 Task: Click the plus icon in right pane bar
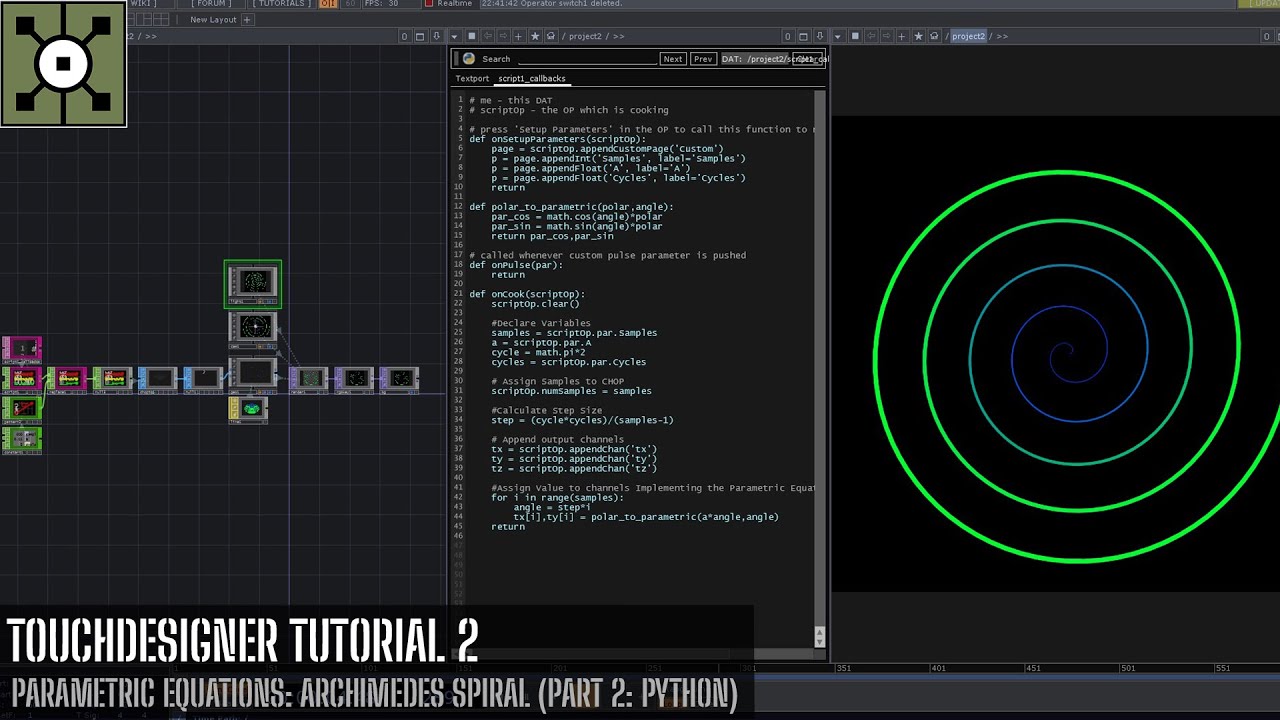[x=901, y=36]
